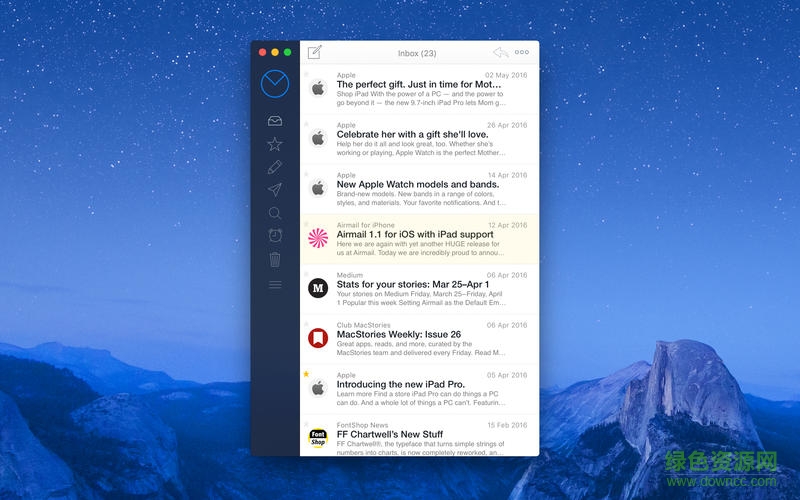Screen dimensions: 800x500
Task: Star the 'Celebrate her with a gift' email
Action: tap(306, 124)
